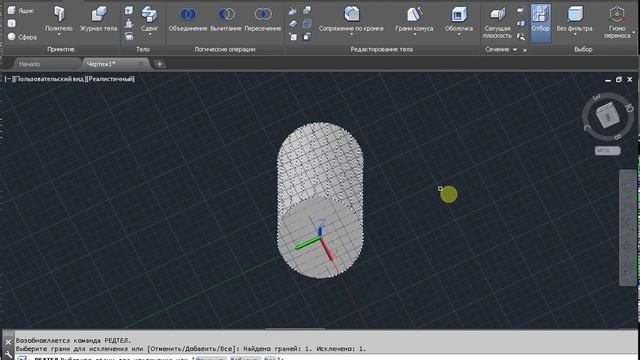This screenshot has width=640, height=360.
Task: Expand the Сдвиг dropdown arrow
Action: [149, 35]
